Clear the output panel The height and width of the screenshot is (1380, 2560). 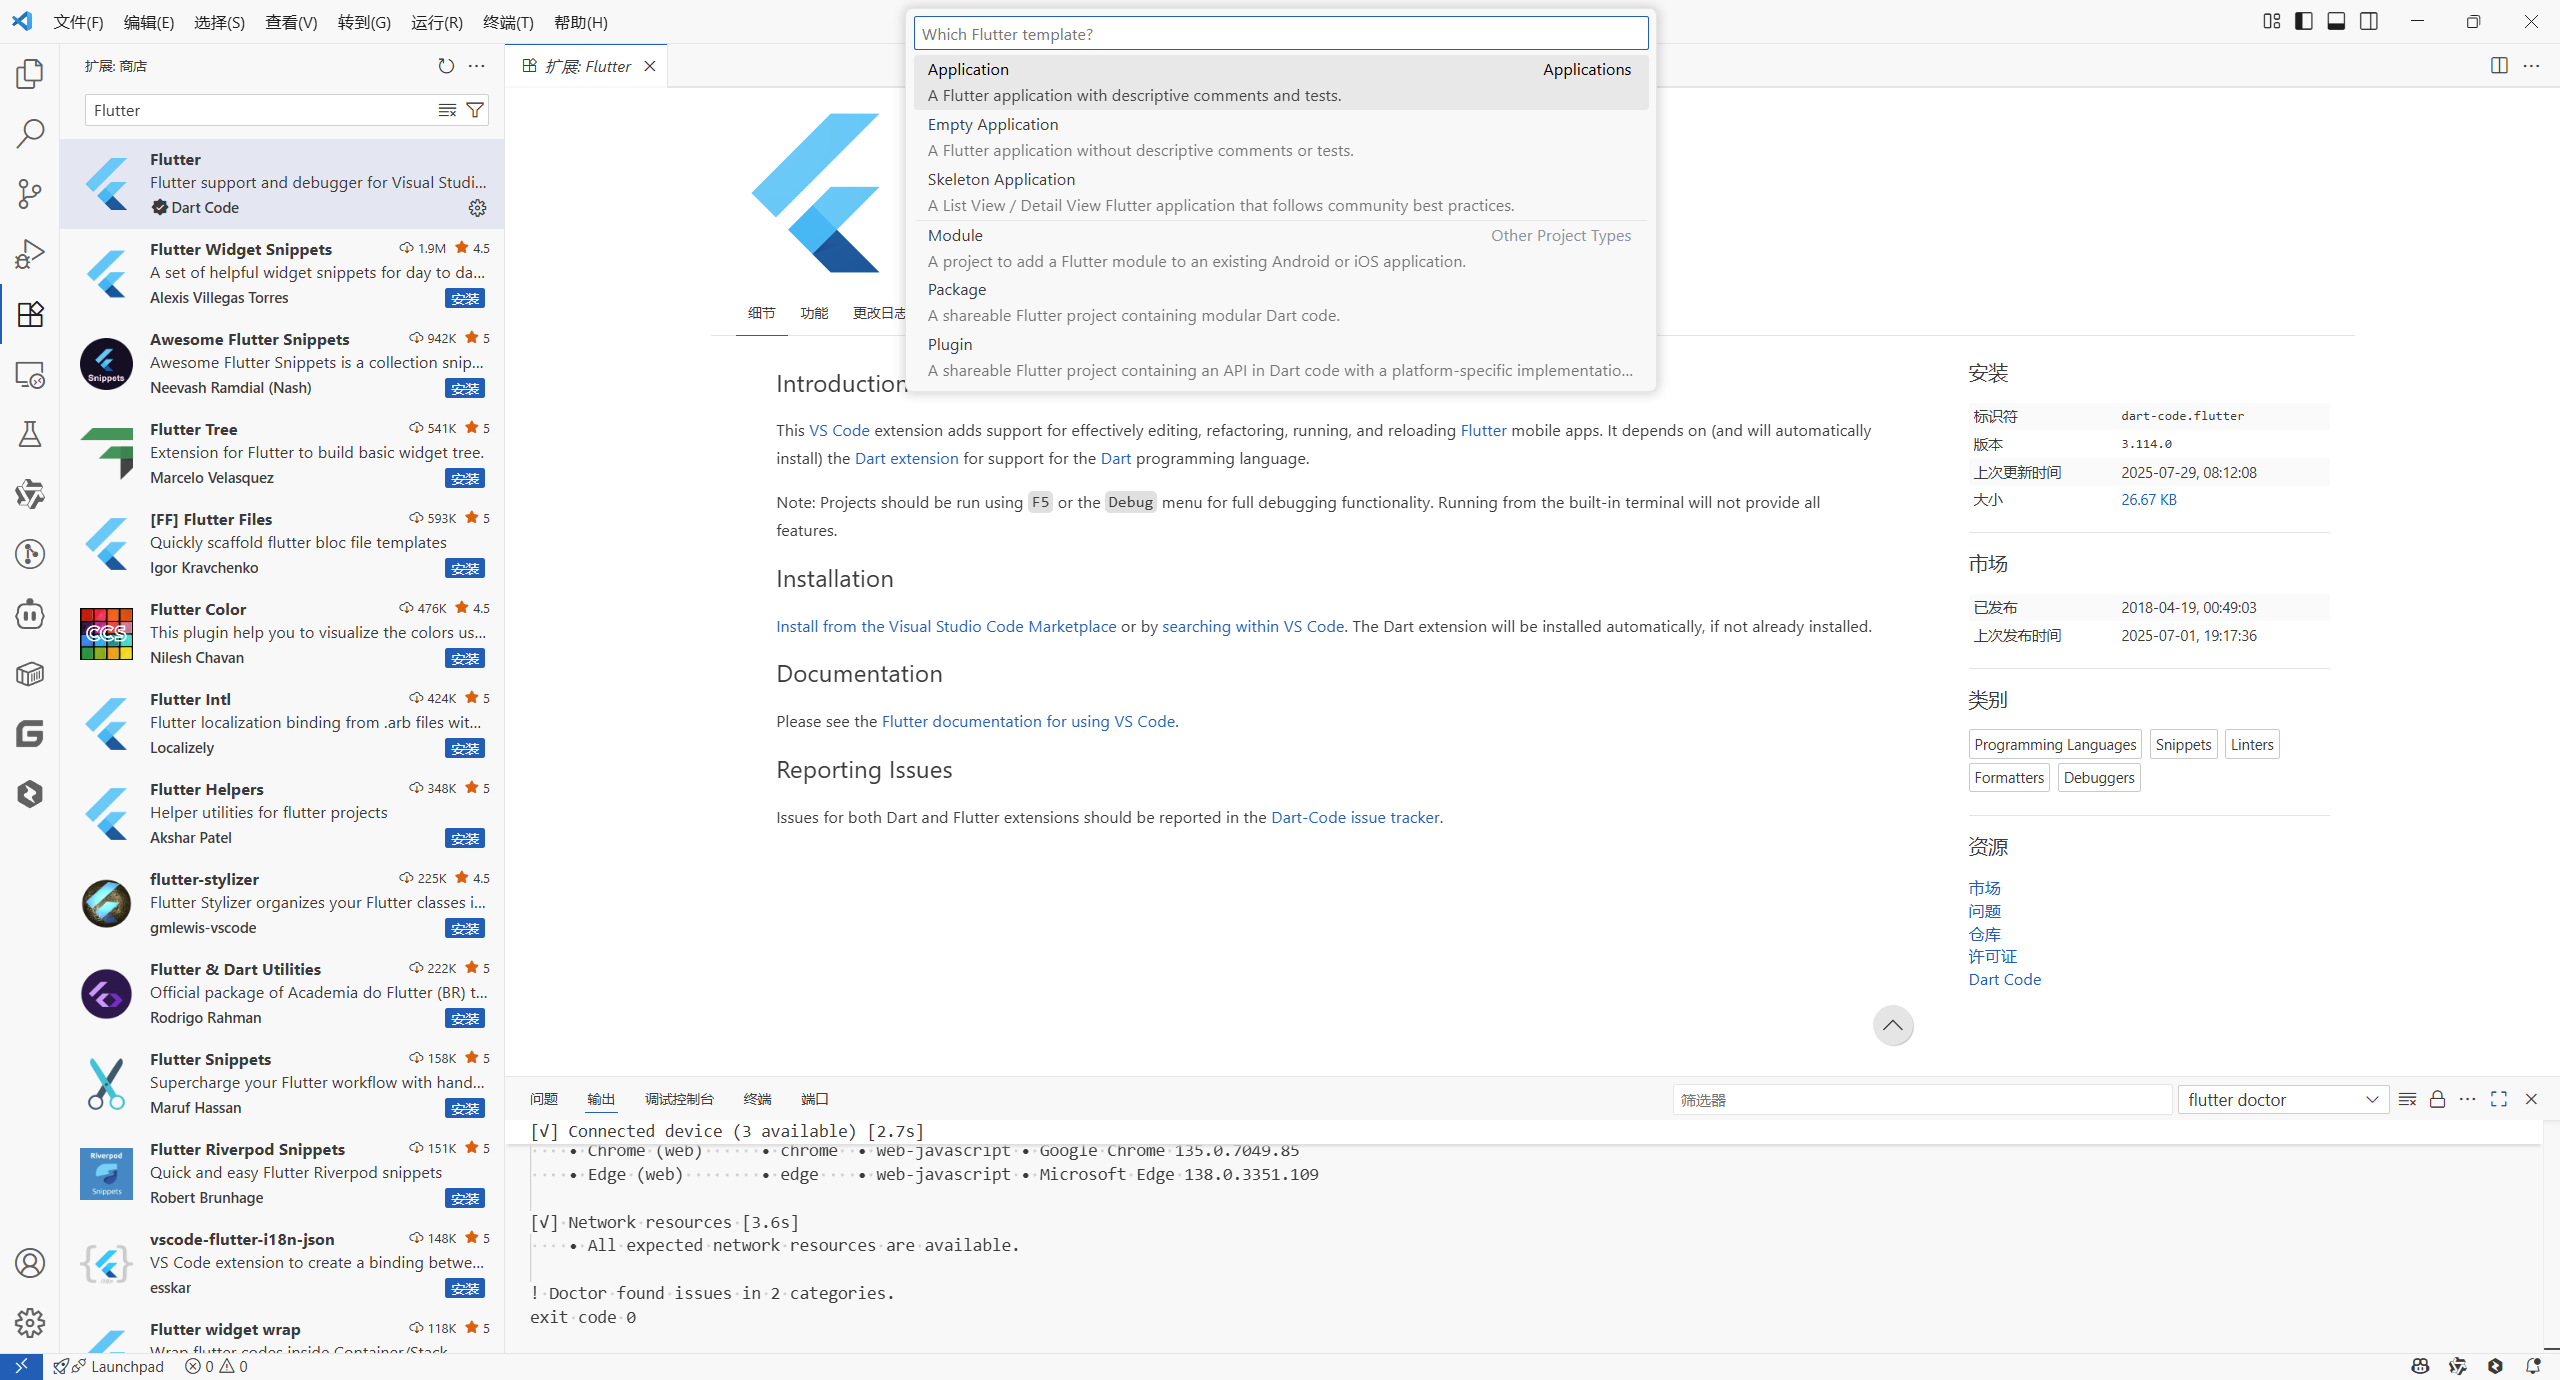(2407, 1099)
